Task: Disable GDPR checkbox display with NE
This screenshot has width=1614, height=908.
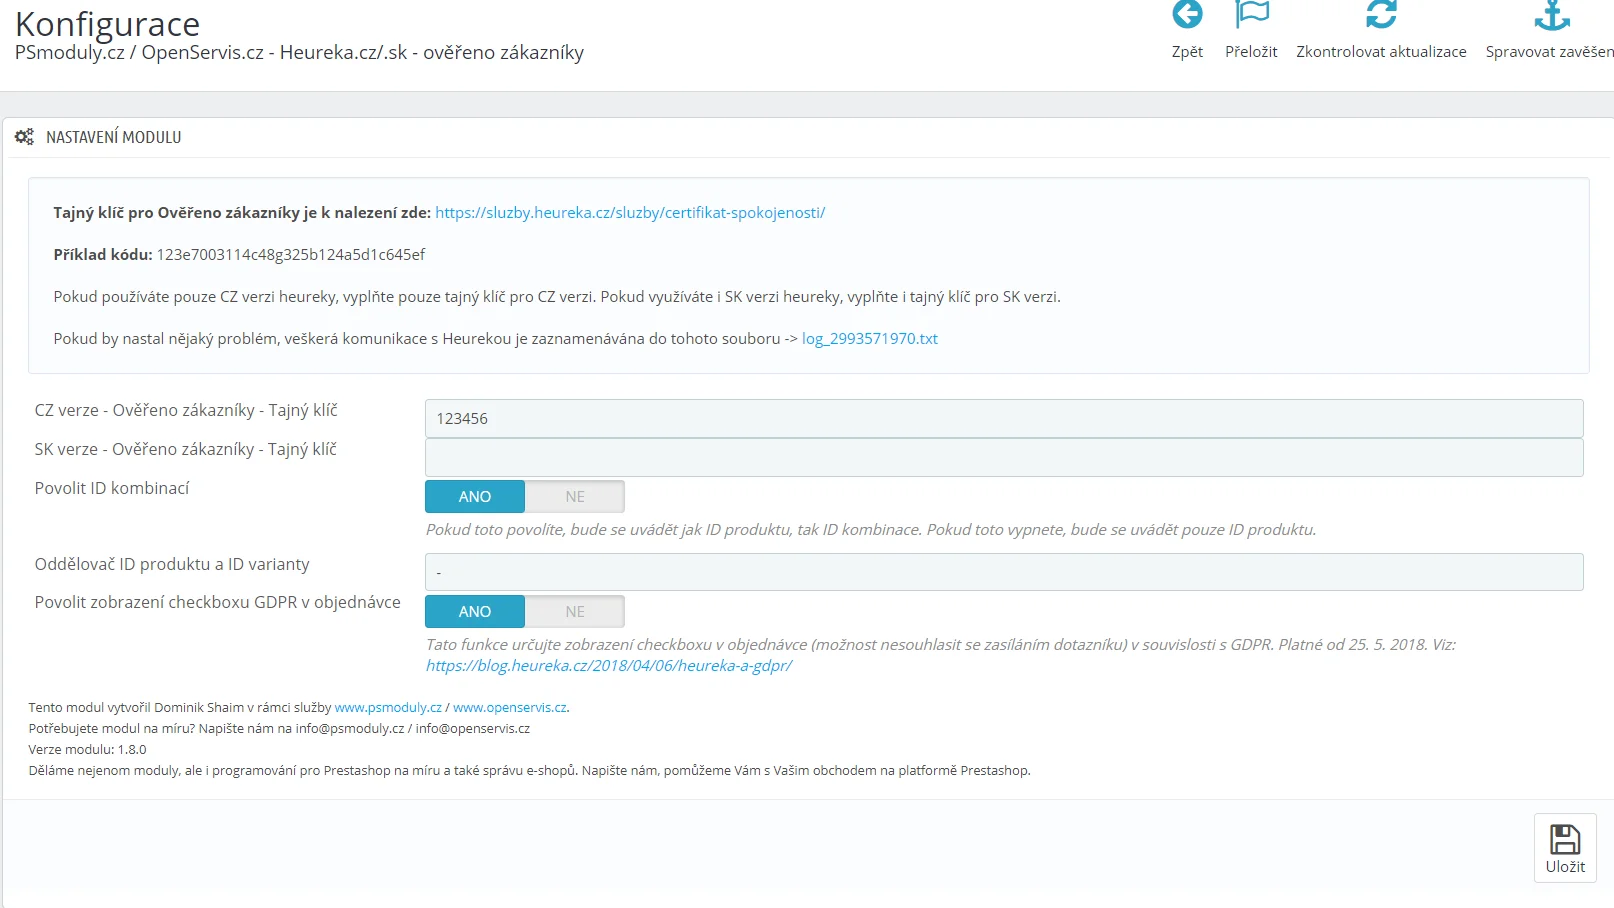Action: [575, 612]
